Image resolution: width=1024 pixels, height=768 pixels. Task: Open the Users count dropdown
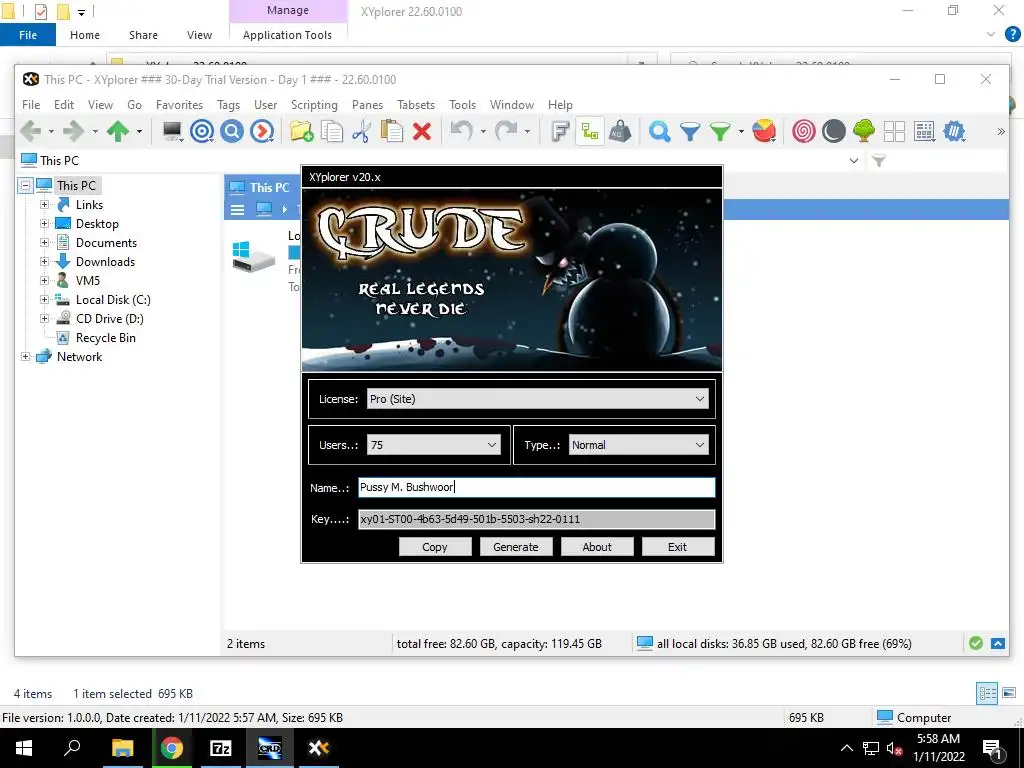click(434, 445)
